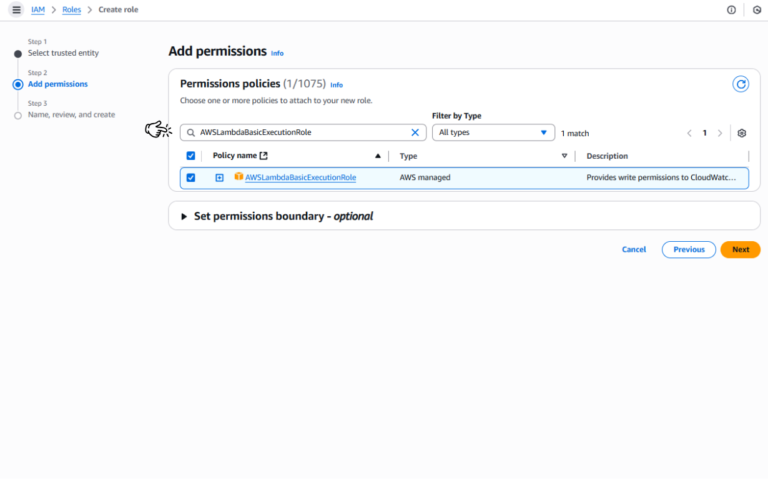Open the Filter by Type dropdown
Image resolution: width=768 pixels, height=483 pixels.
pos(493,132)
